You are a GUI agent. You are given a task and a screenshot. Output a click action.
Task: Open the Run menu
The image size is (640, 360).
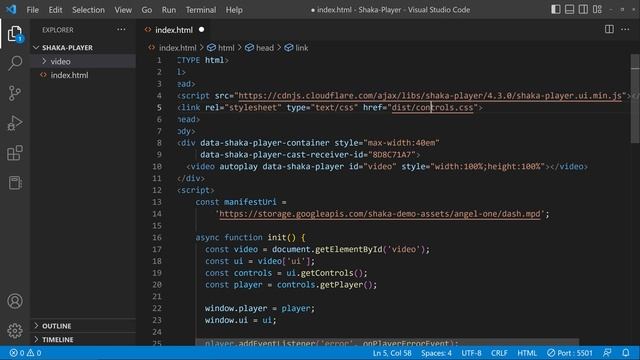[169, 10]
